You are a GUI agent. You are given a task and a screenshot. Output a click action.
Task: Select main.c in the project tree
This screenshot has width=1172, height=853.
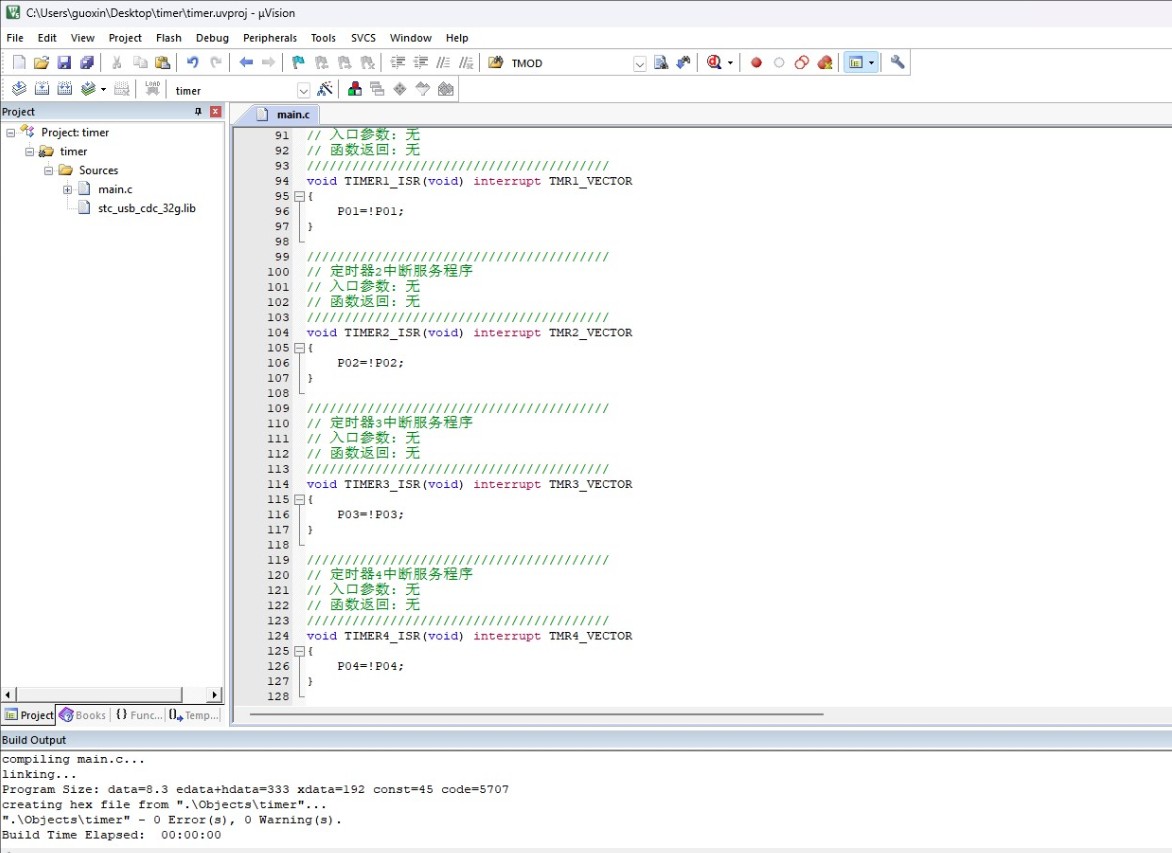(115, 190)
